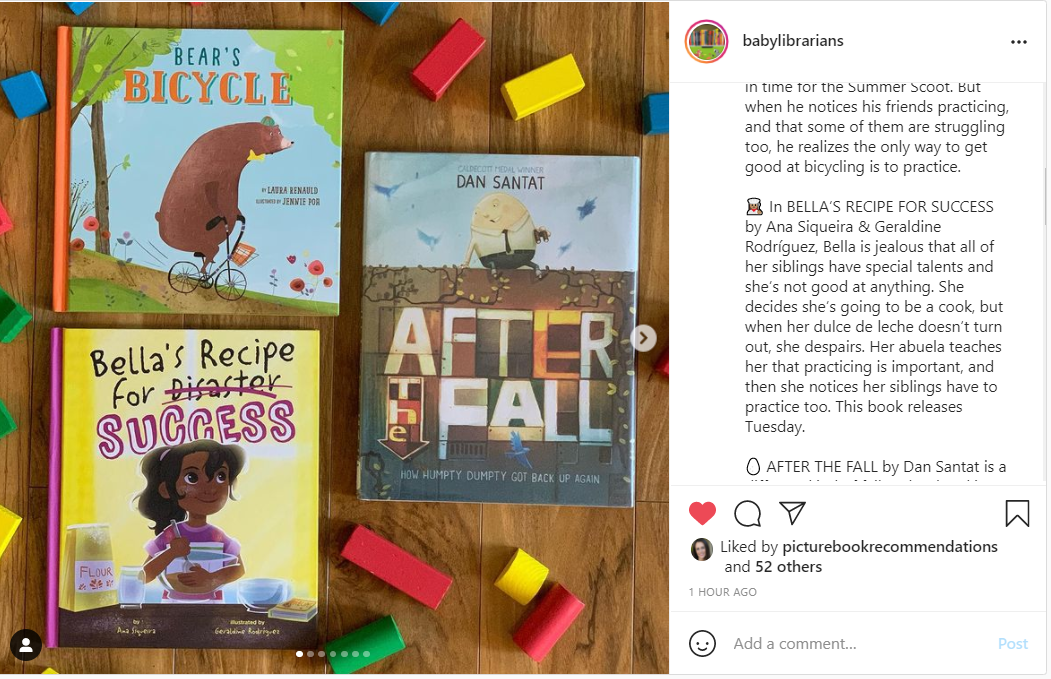Open the three-dot more options menu
The image size is (1051, 679).
(1019, 42)
